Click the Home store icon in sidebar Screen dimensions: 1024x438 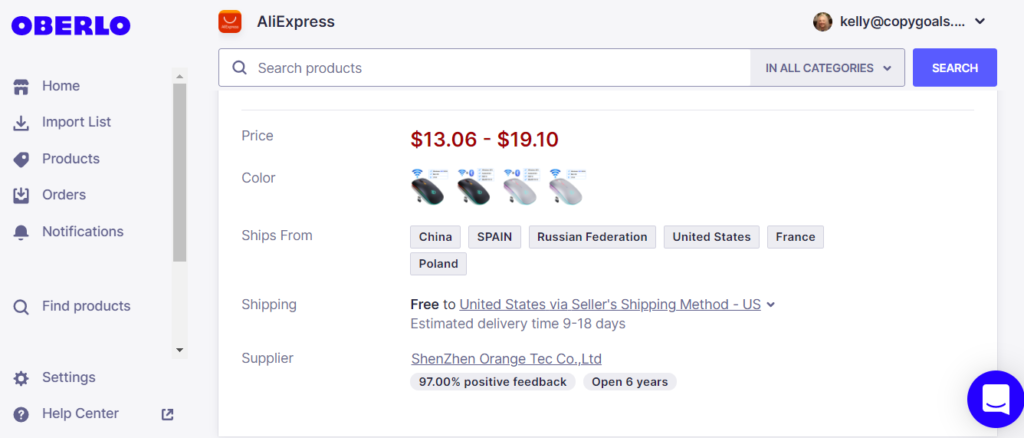[21, 86]
